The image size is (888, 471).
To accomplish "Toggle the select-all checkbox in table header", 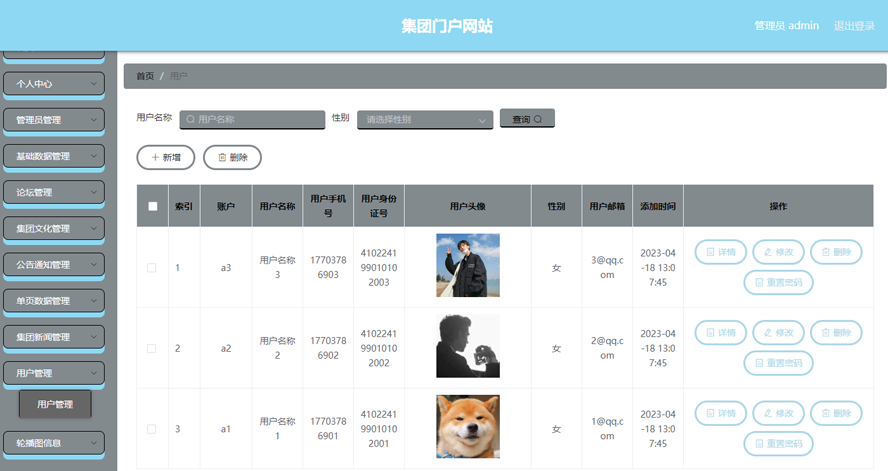I will (x=152, y=206).
